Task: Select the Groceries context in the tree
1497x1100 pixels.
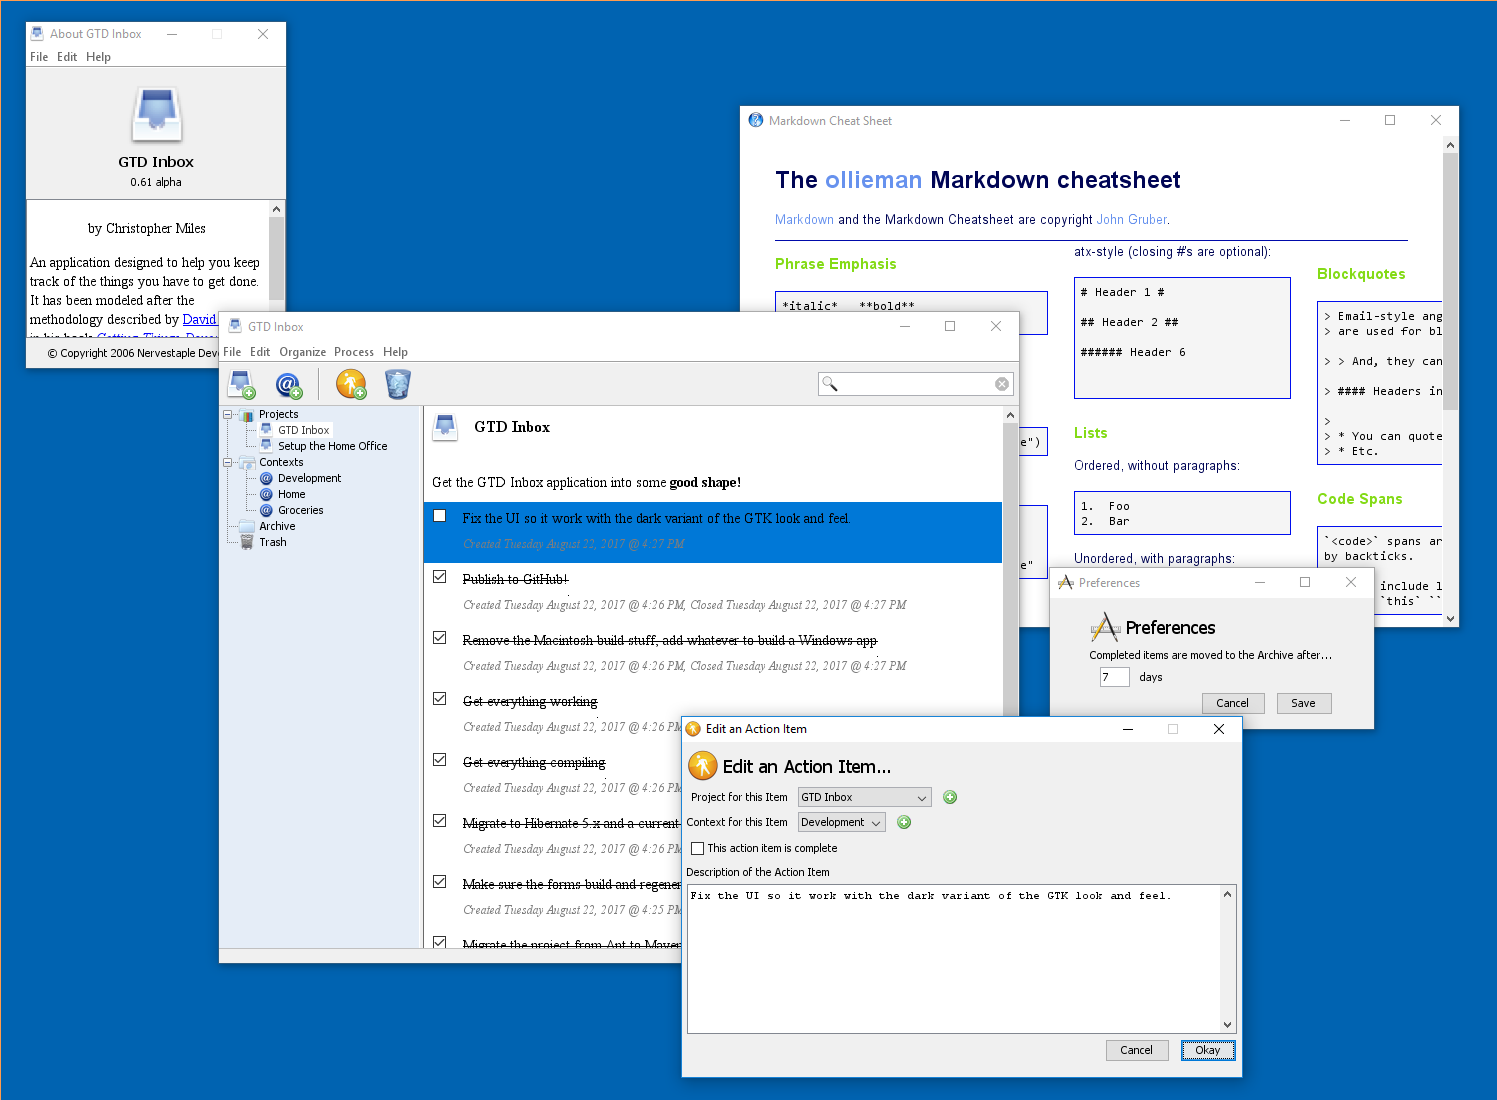Action: (300, 510)
